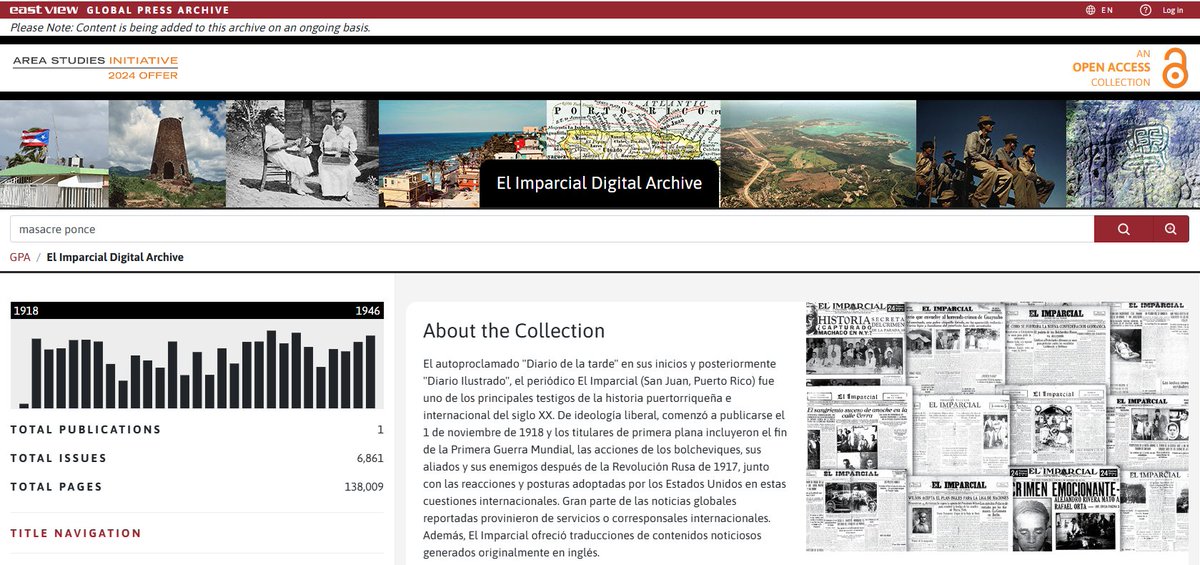Click the search field containing 'masacre ponce'
The height and width of the screenshot is (565, 1200).
click(x=551, y=229)
